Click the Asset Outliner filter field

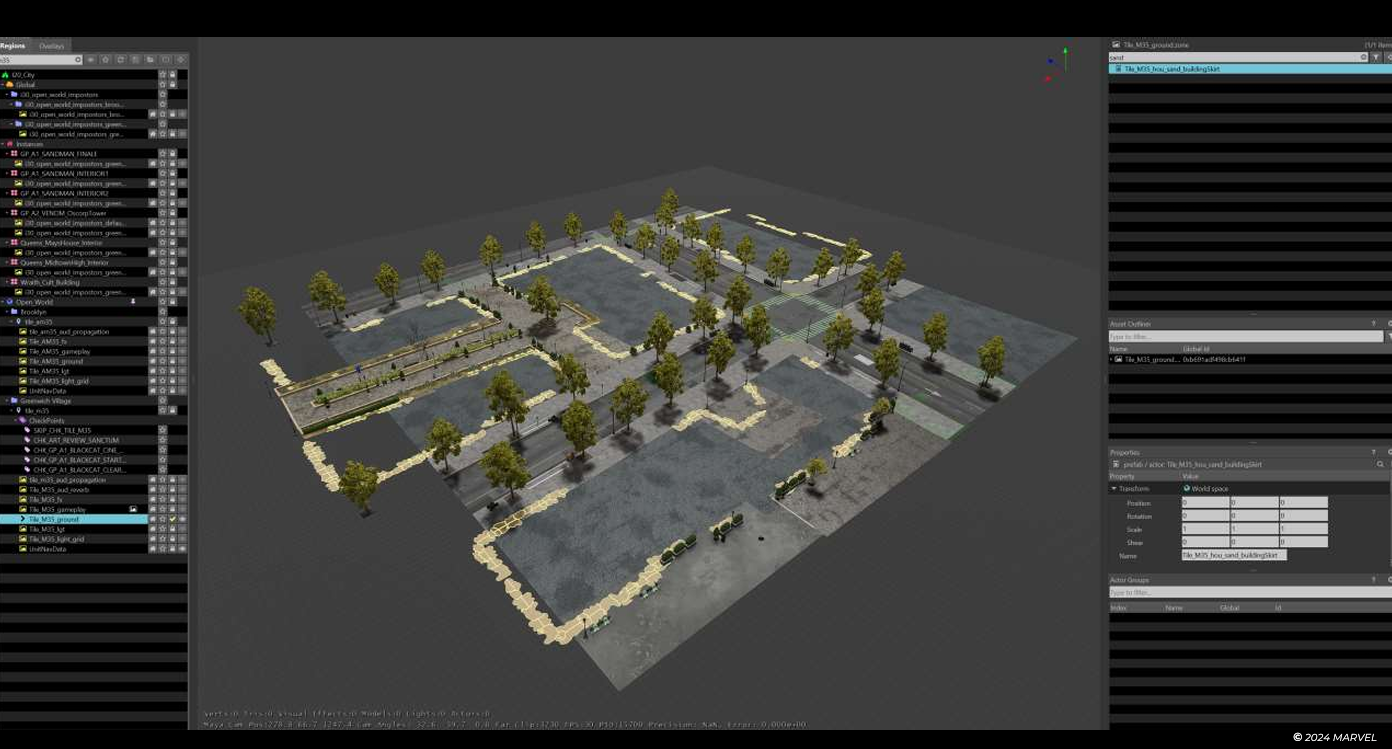[1246, 337]
